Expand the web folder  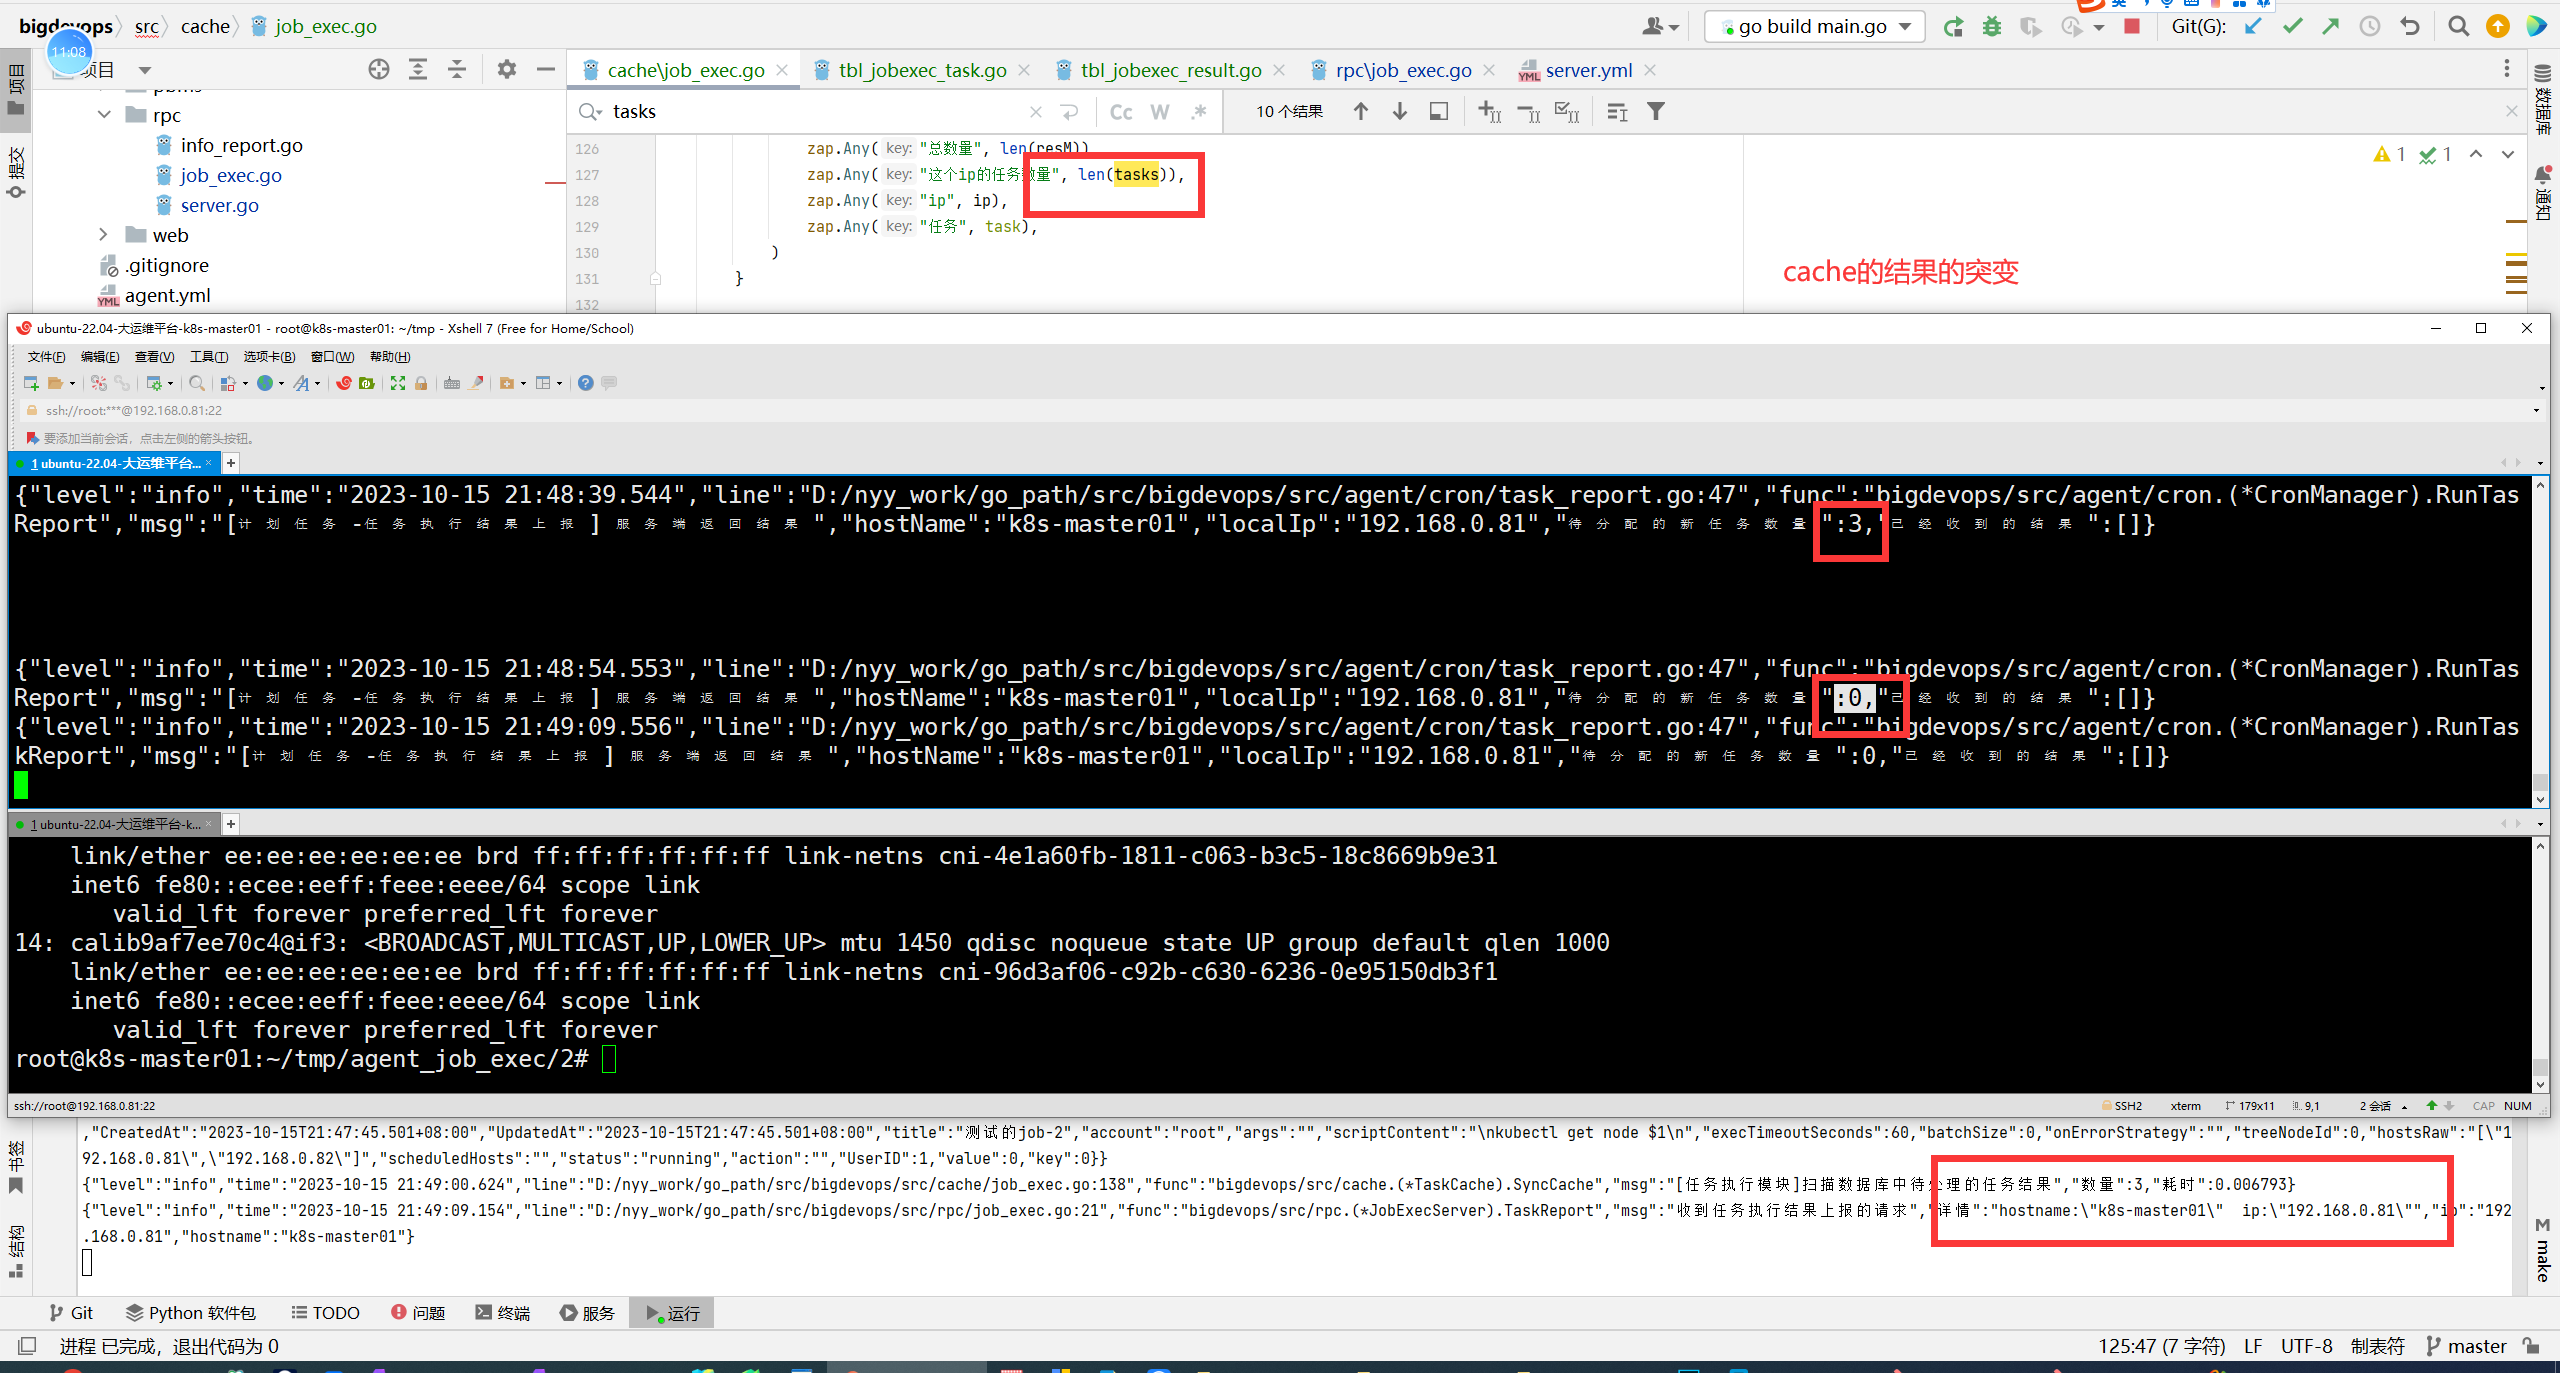tap(104, 235)
